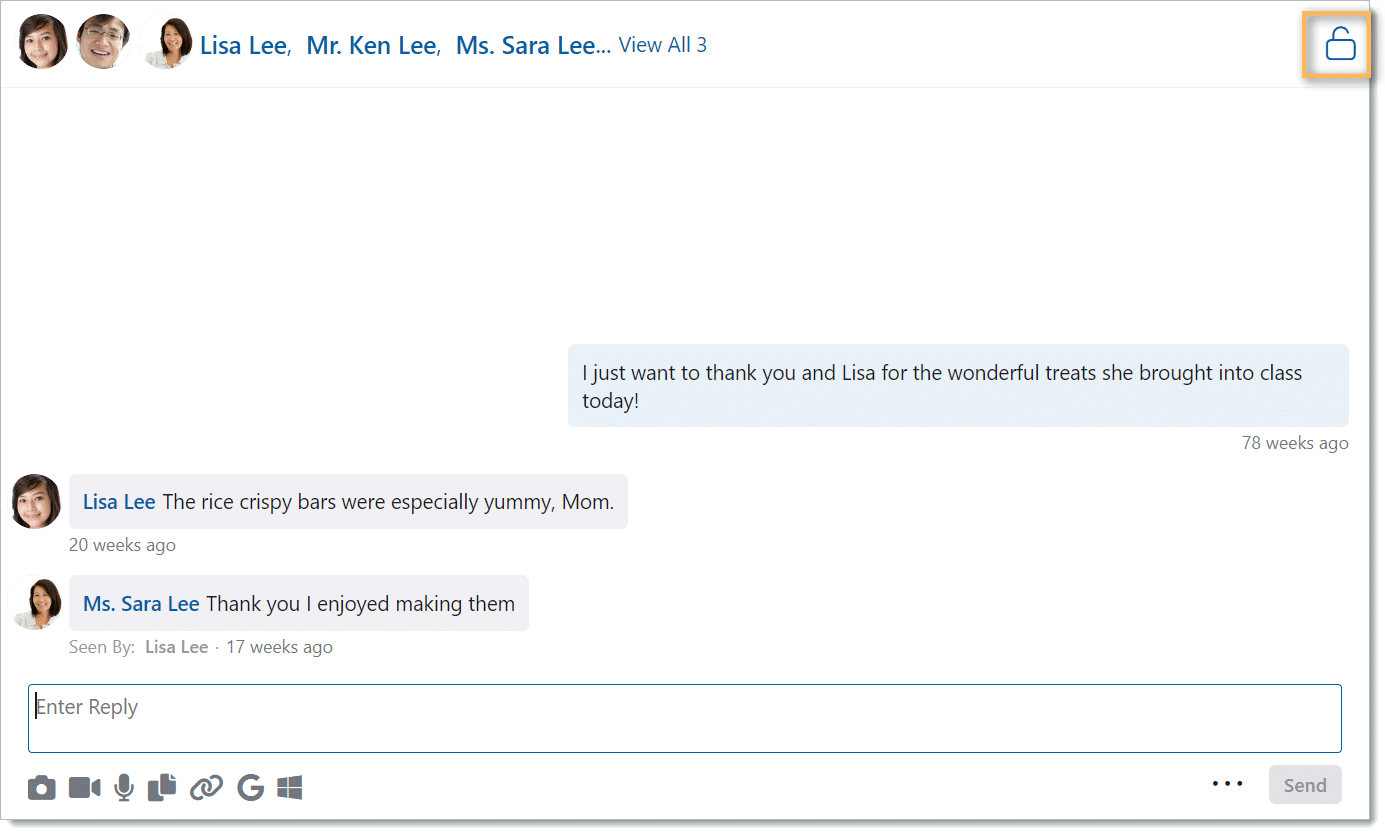The image size is (1385, 835).
Task: Click the attach files icon
Action: (x=162, y=788)
